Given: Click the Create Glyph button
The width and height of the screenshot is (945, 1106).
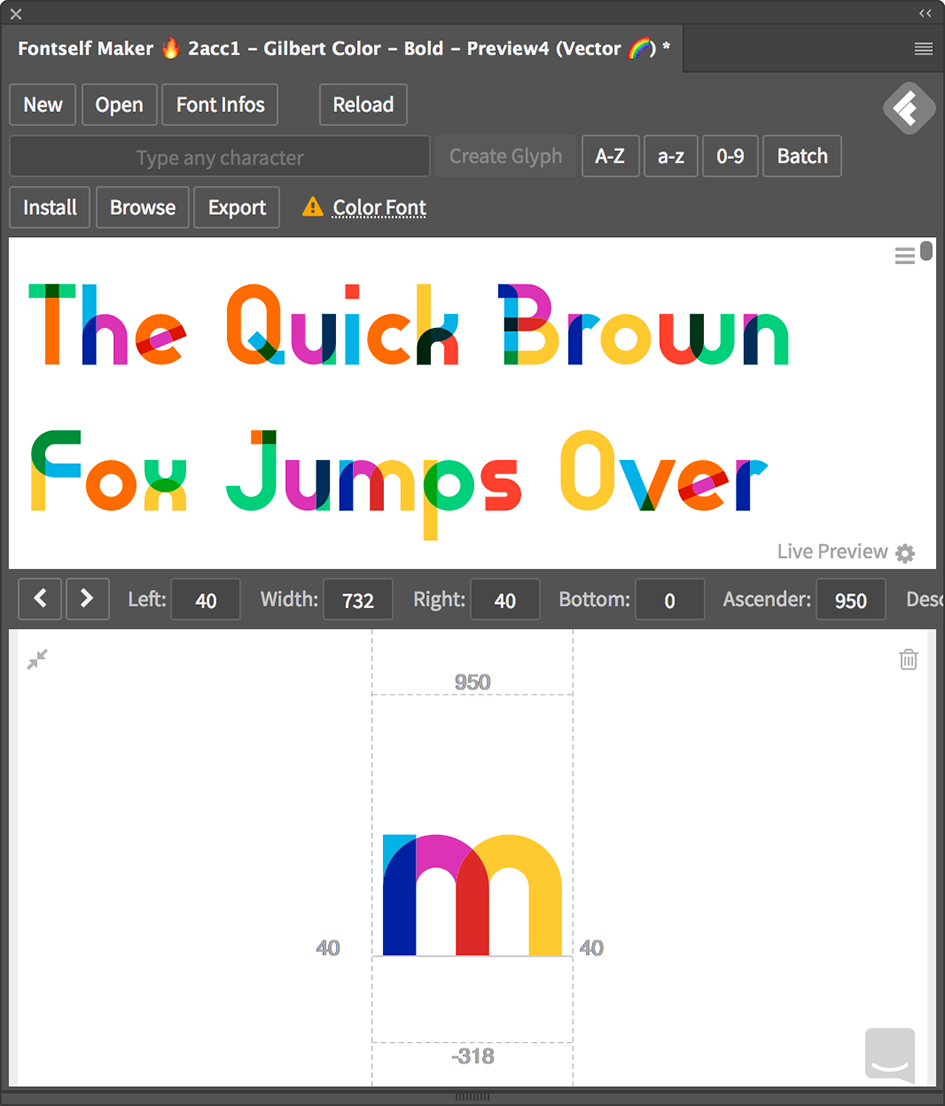Looking at the screenshot, I should coord(506,156).
